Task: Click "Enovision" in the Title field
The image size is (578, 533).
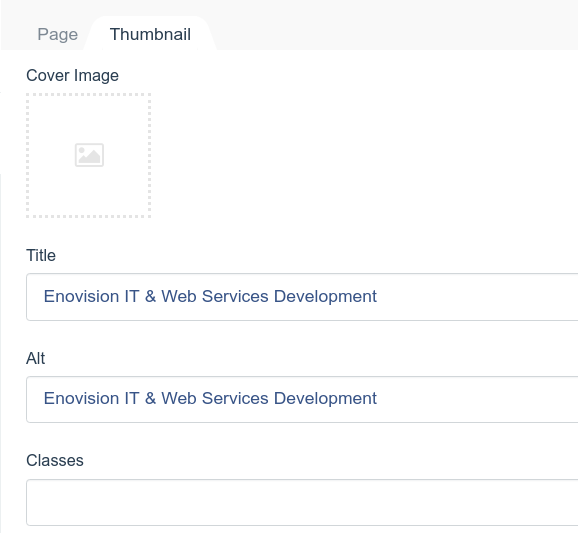Action: point(81,296)
